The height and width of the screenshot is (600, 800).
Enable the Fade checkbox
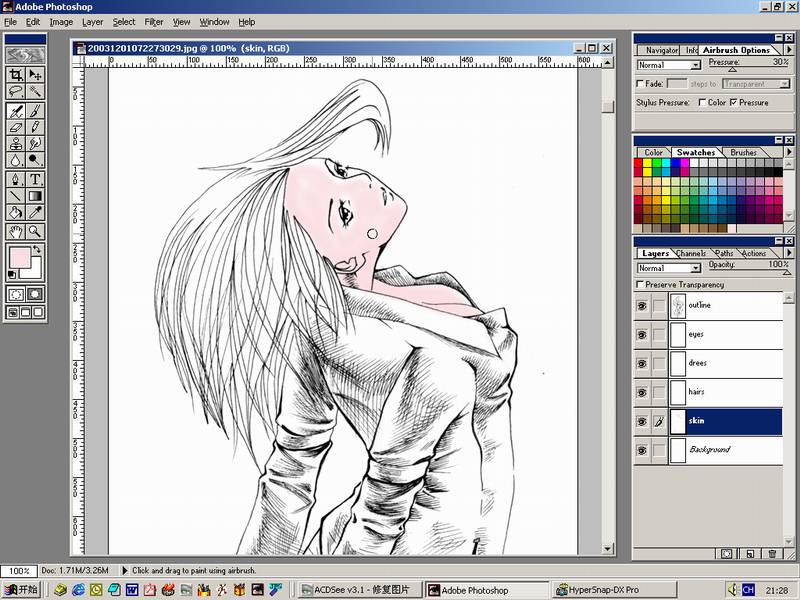point(640,83)
